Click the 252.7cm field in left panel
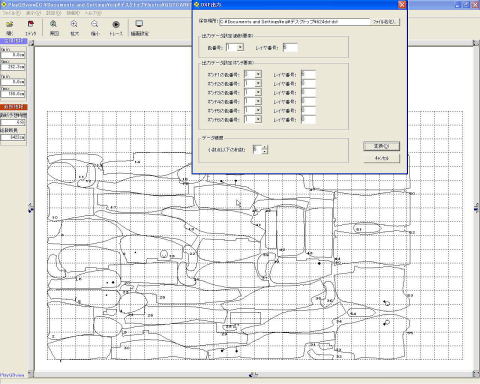The height and width of the screenshot is (384, 480). click(x=13, y=67)
